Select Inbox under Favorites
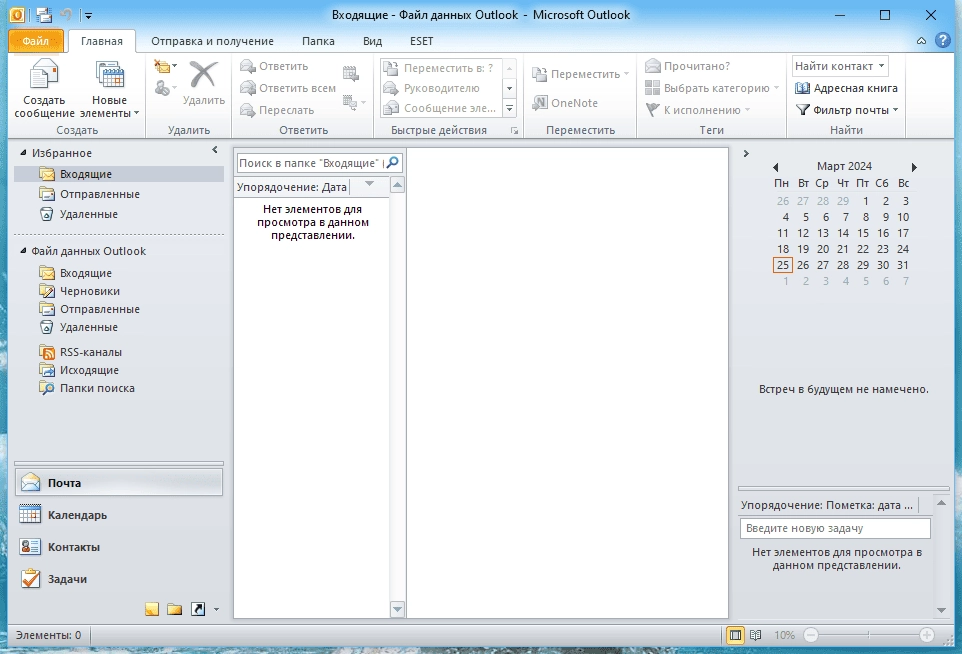Screen dimensions: 962x654 click(x=119, y=174)
